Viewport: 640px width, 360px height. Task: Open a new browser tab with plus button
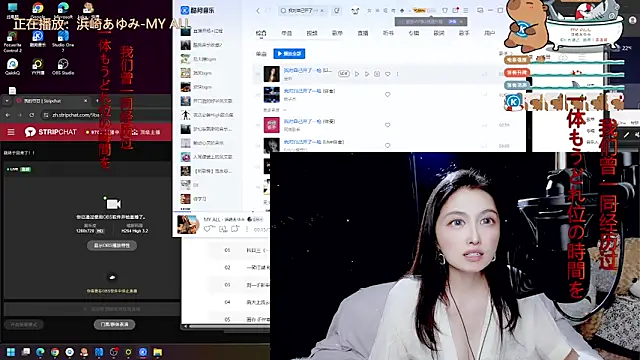[x=97, y=101]
